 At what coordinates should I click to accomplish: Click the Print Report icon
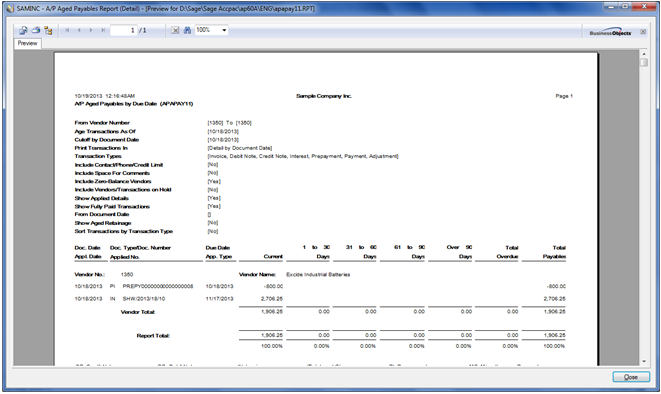[x=36, y=30]
